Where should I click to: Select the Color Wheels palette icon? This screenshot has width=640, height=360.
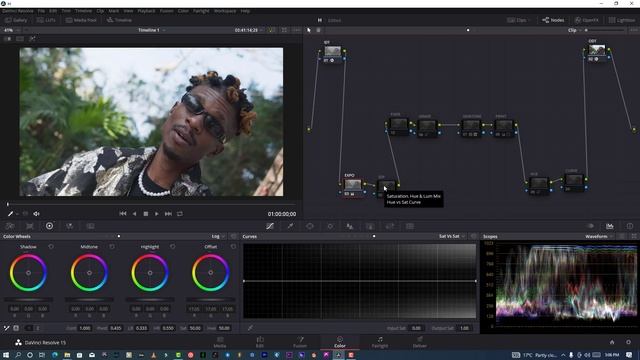pyautogui.click(x=49, y=226)
